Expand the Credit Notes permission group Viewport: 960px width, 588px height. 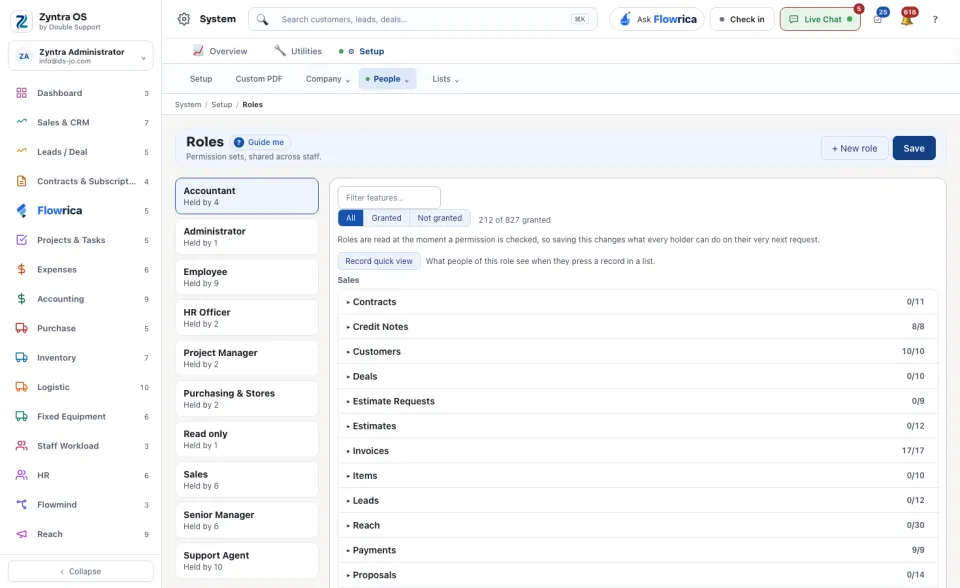(637, 327)
